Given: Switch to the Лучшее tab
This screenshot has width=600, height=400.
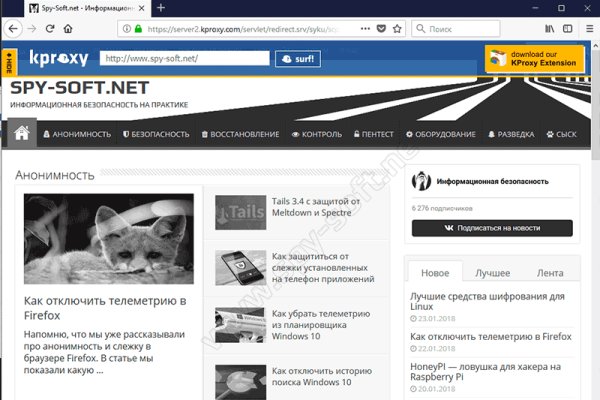Looking at the screenshot, I should point(492,273).
